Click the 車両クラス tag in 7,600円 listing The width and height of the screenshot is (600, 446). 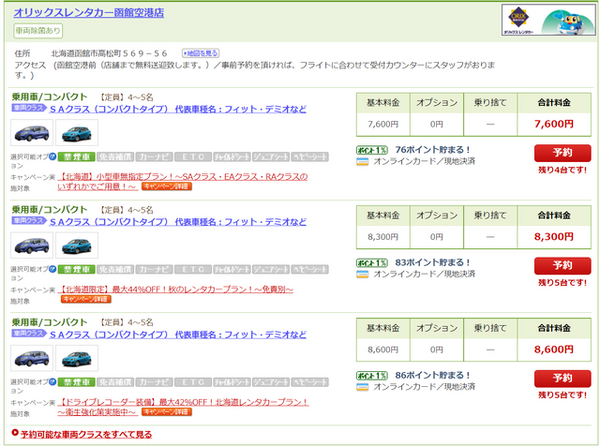pyautogui.click(x=29, y=108)
